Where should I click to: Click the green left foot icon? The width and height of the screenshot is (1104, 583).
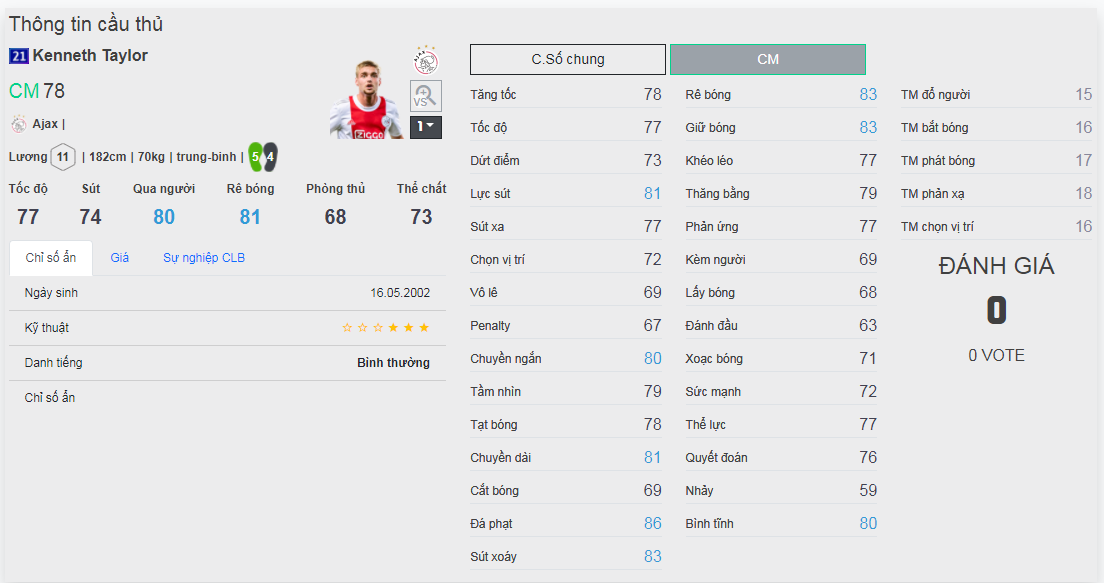pyautogui.click(x=256, y=157)
